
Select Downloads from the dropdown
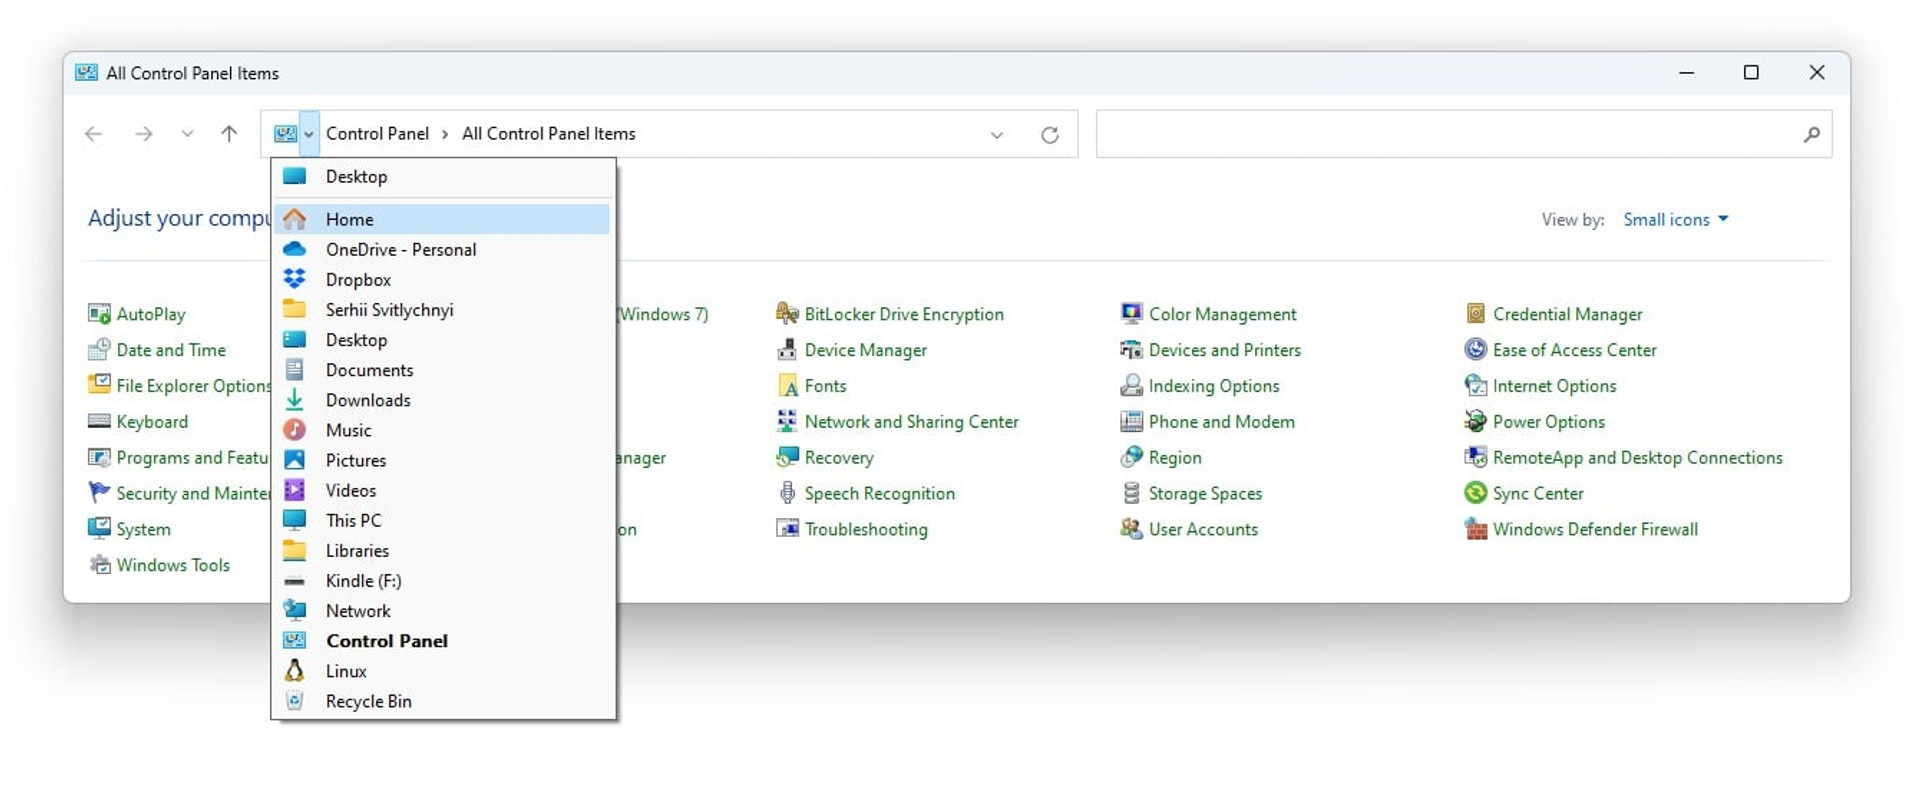pyautogui.click(x=443, y=400)
